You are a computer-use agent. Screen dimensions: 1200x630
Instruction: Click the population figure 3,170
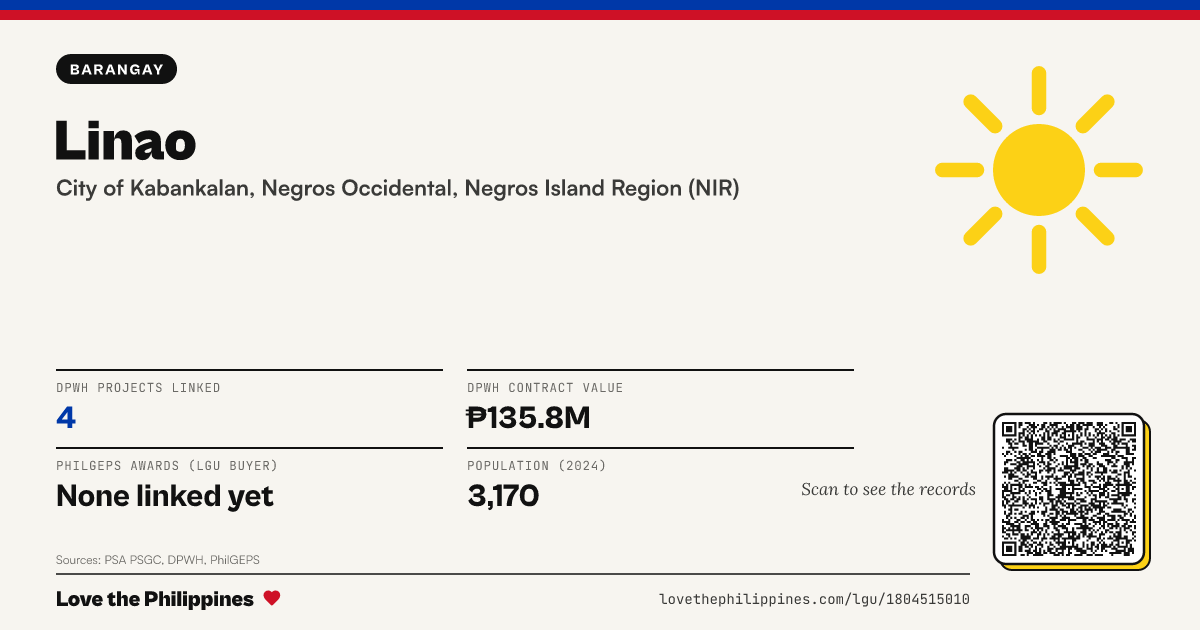(x=503, y=495)
